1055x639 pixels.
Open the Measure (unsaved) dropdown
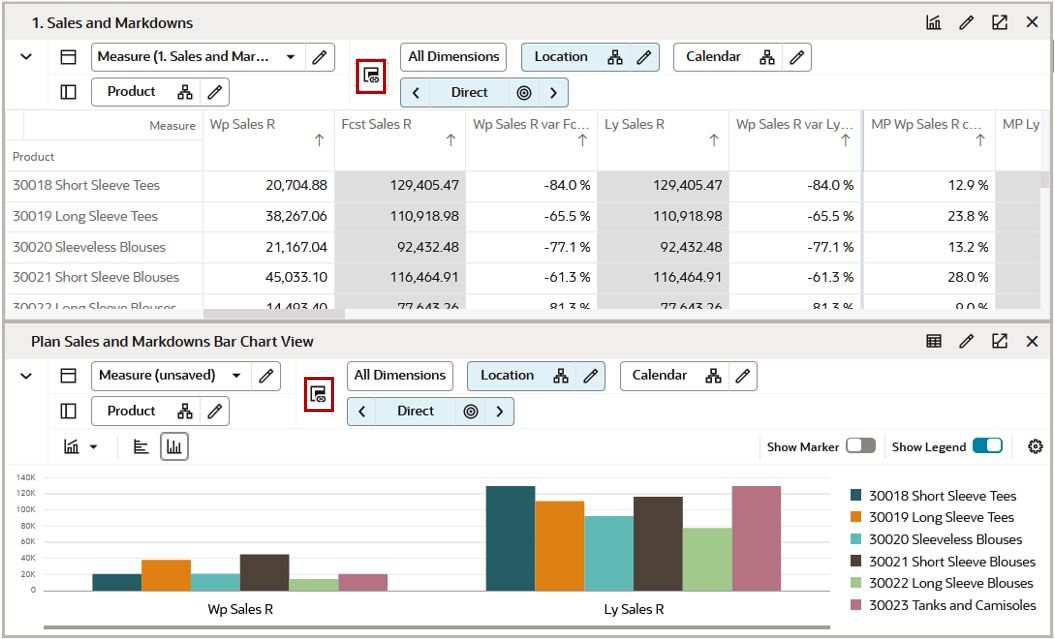point(236,376)
